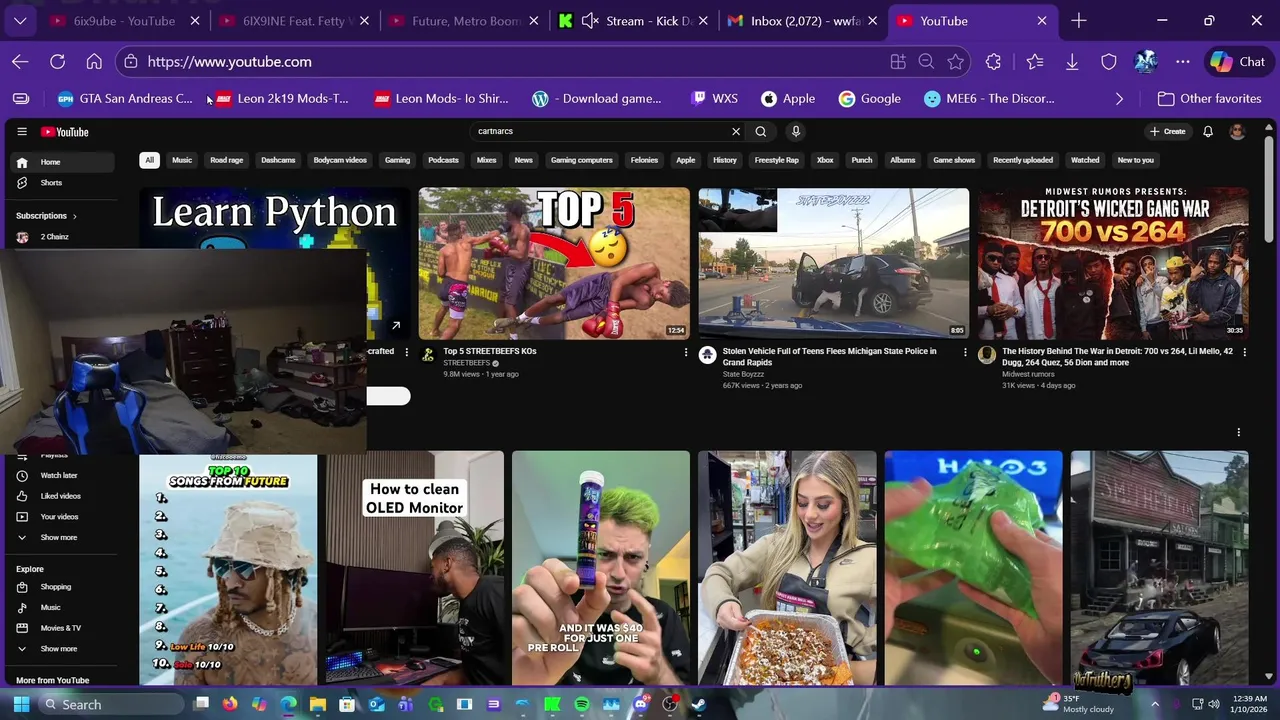Switch to the 6ix9ube - YouTube tab

pos(125,21)
